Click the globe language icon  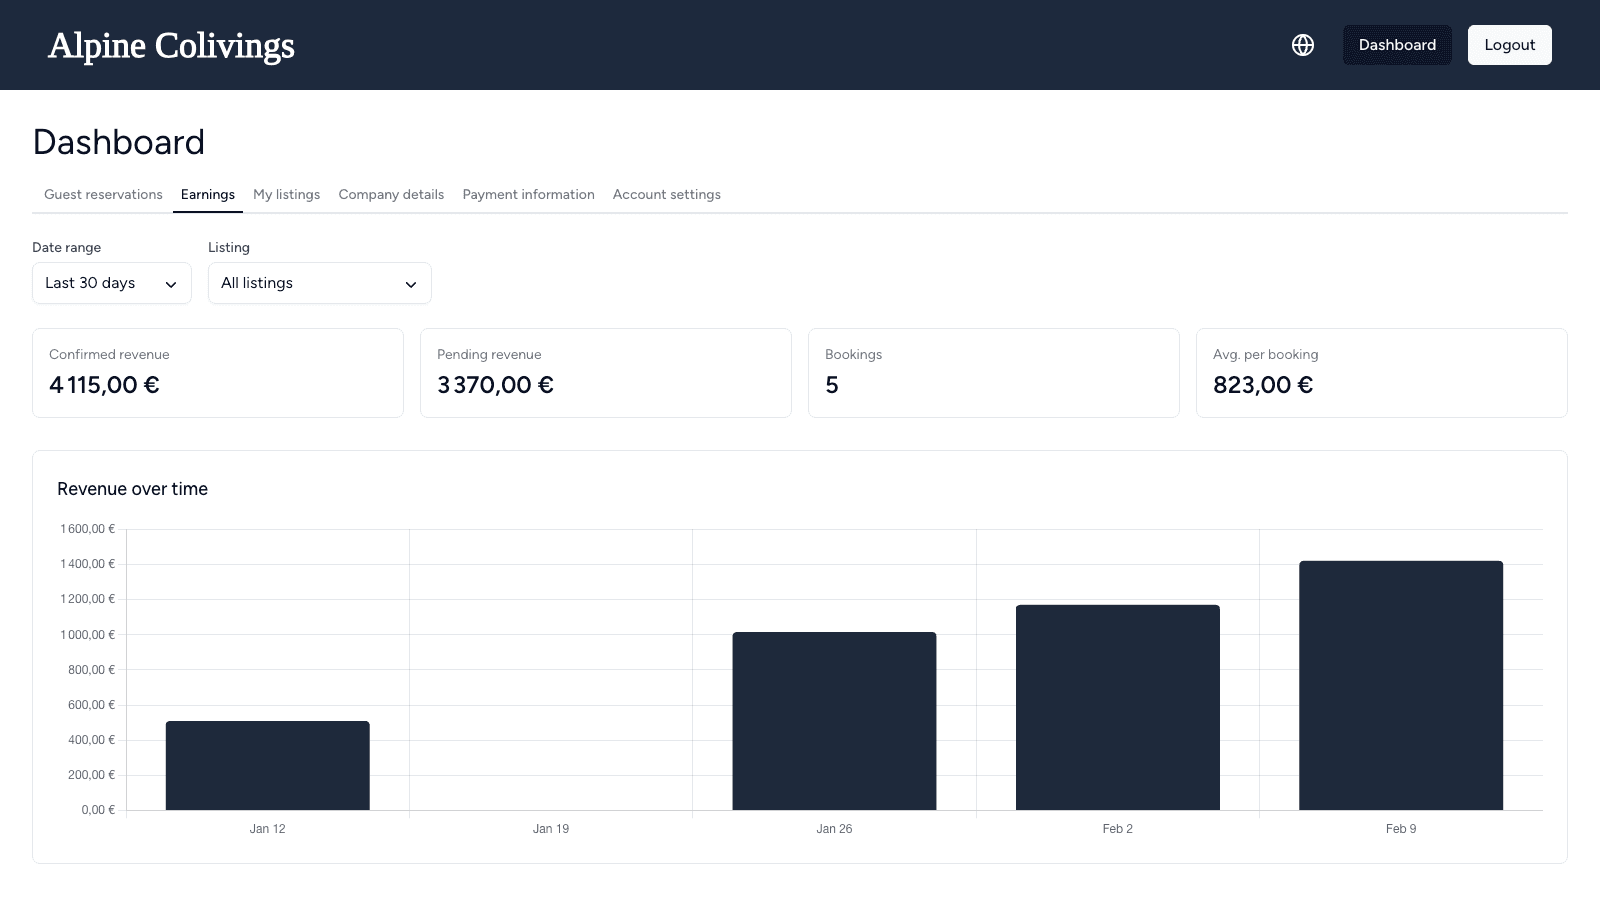tap(1303, 45)
